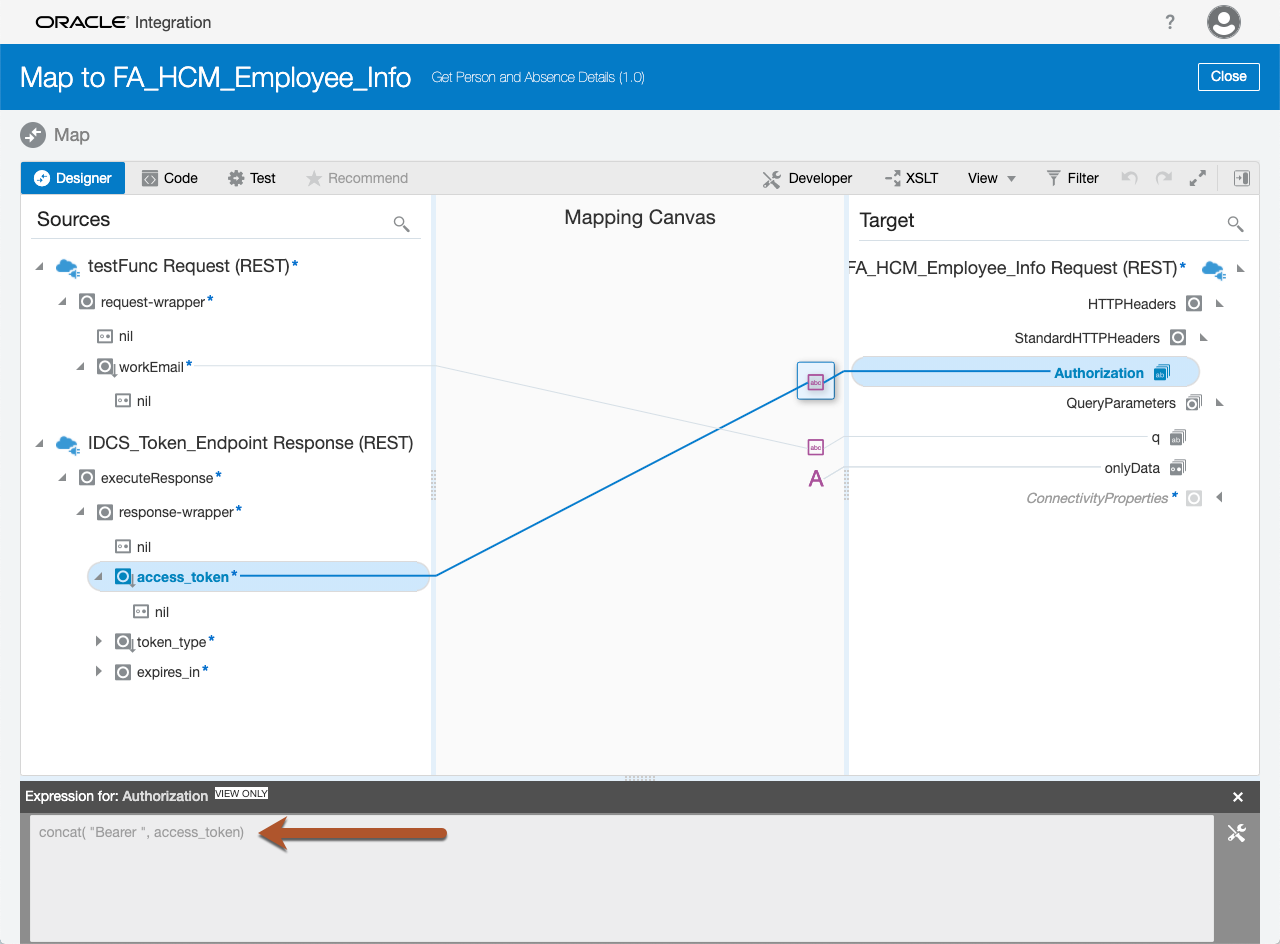Select the expires_in source element
This screenshot has width=1280, height=944.
point(168,672)
